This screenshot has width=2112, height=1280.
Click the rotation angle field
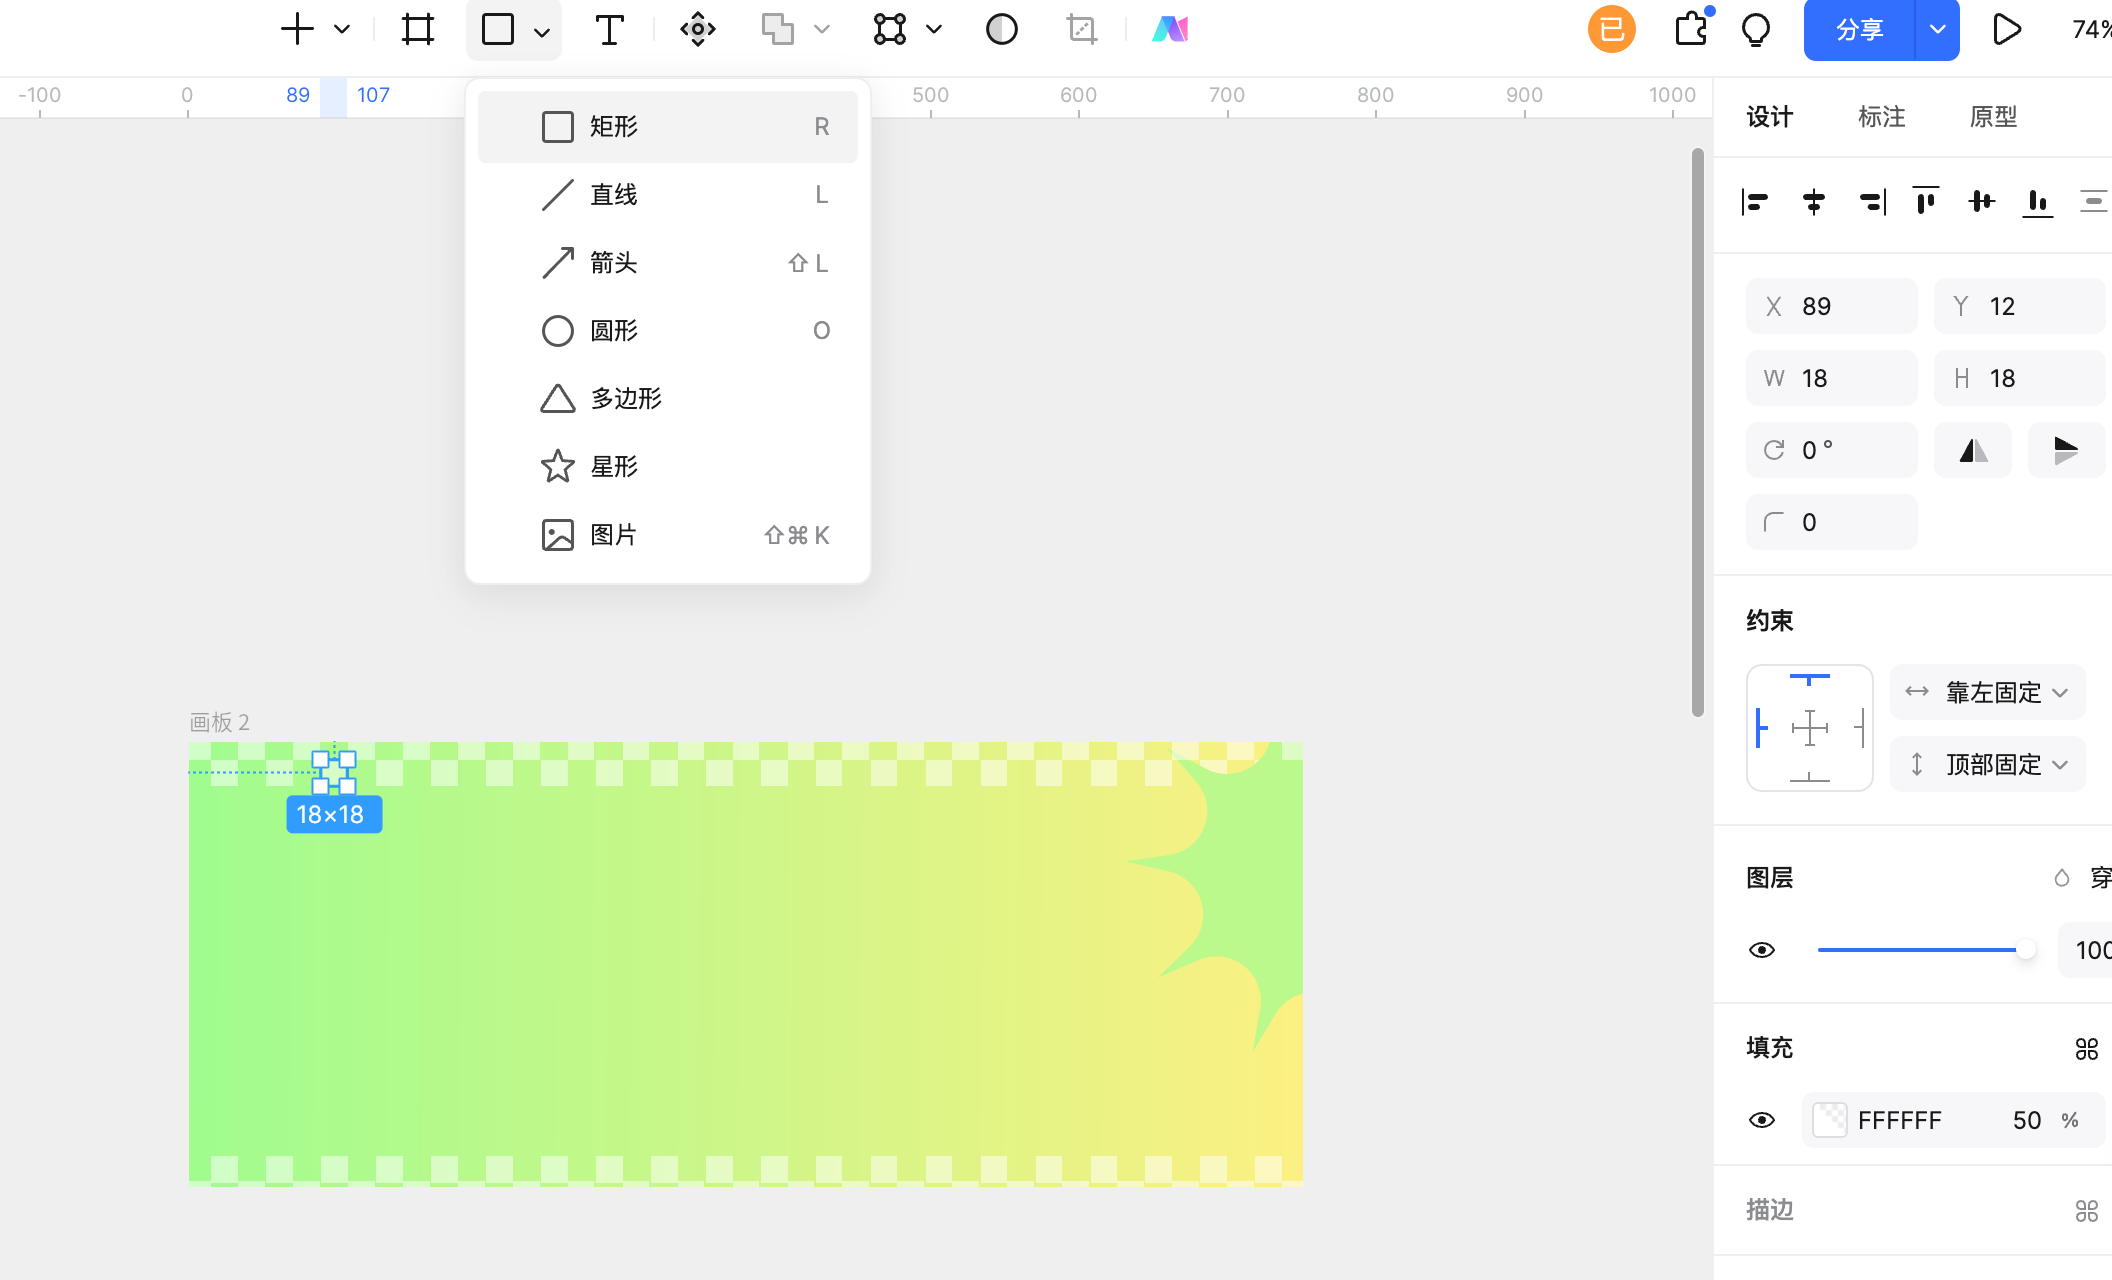(x=1832, y=450)
